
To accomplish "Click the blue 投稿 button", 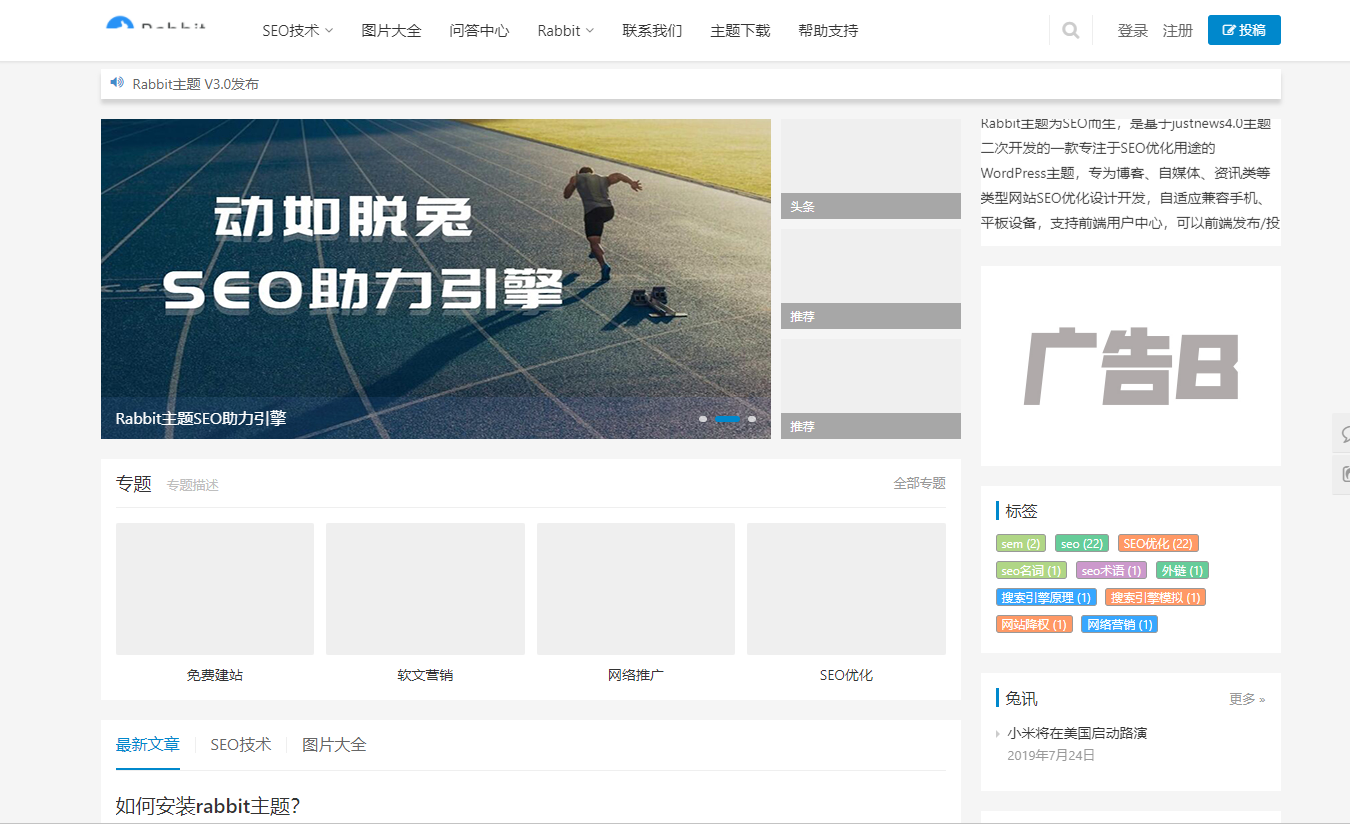I will tap(1244, 30).
